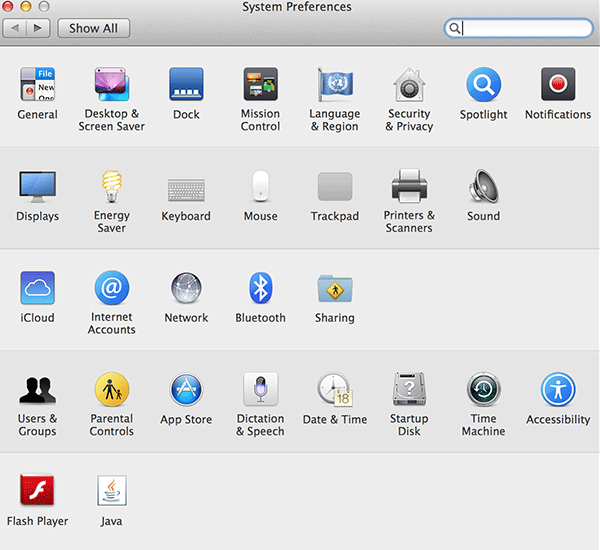Open Mission Control preferences
The width and height of the screenshot is (600, 550).
260,86
